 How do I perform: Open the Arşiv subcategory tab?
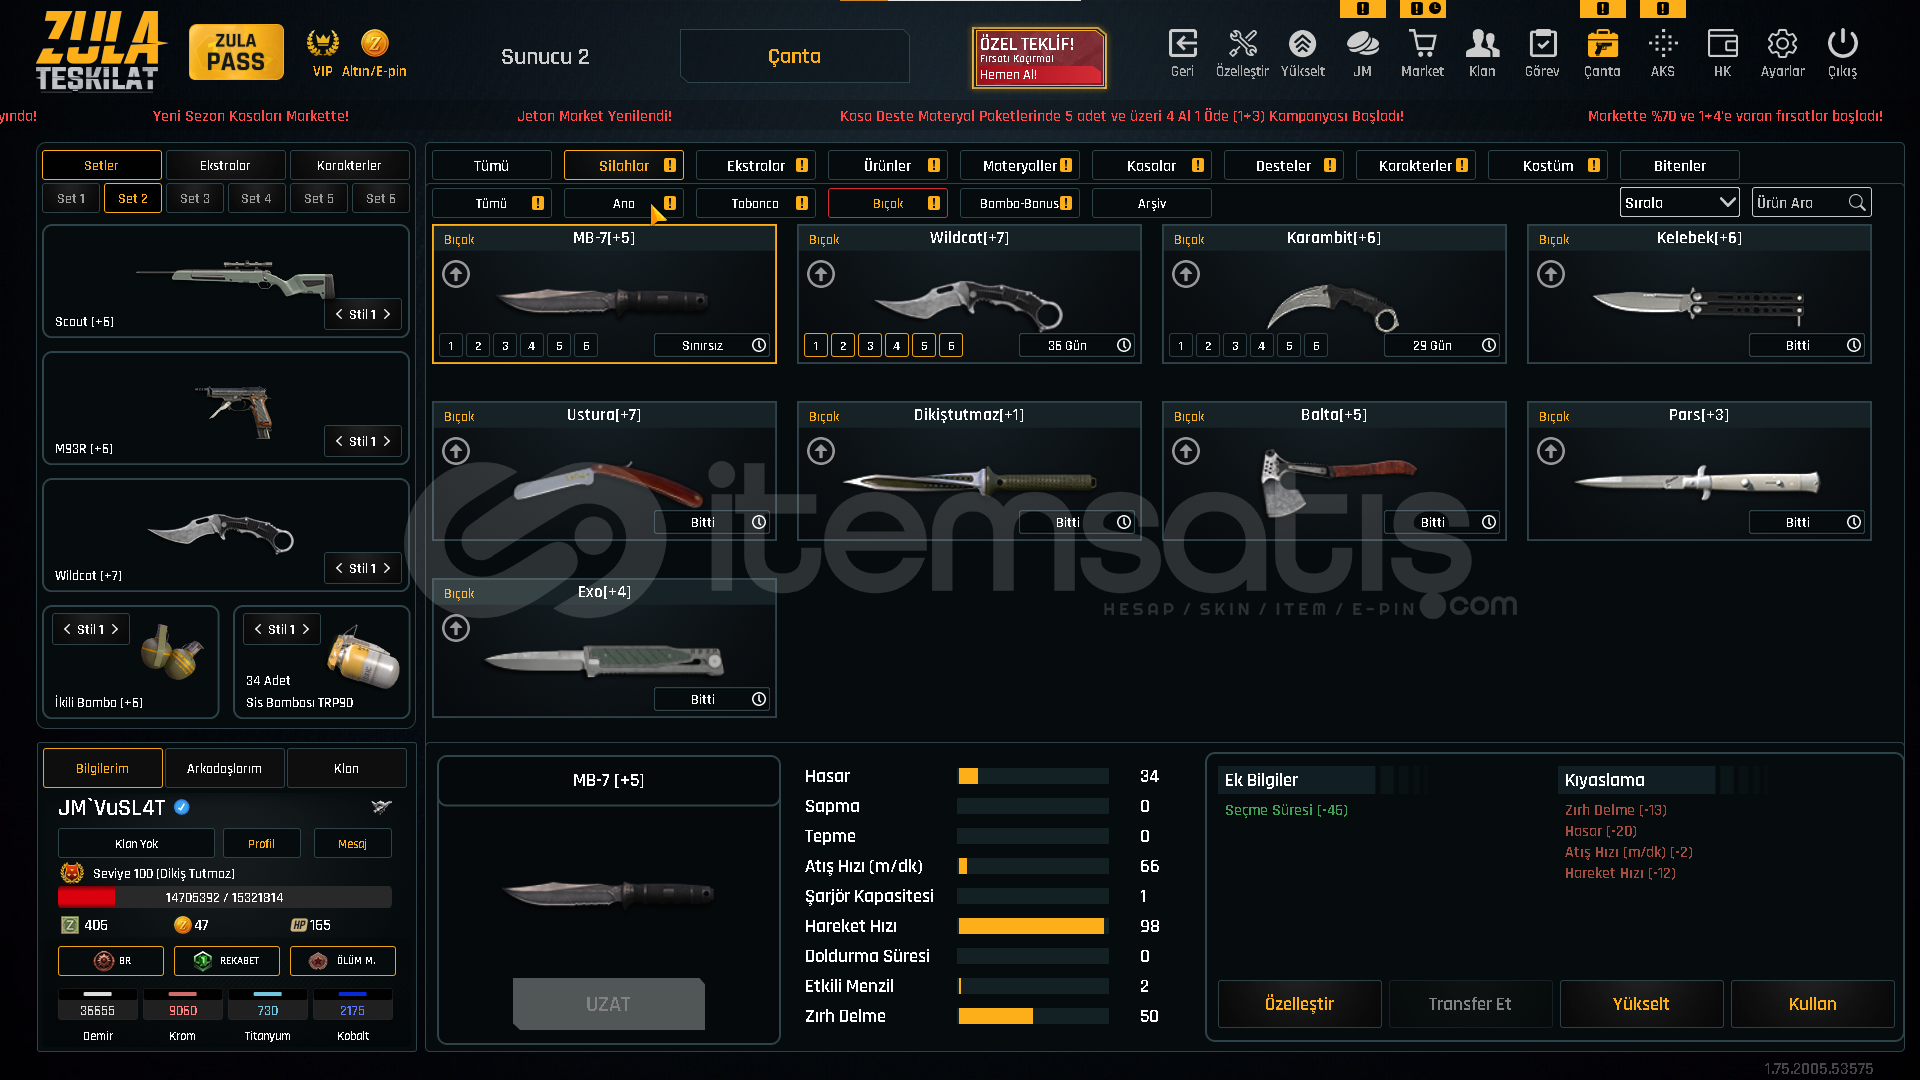pos(1152,203)
